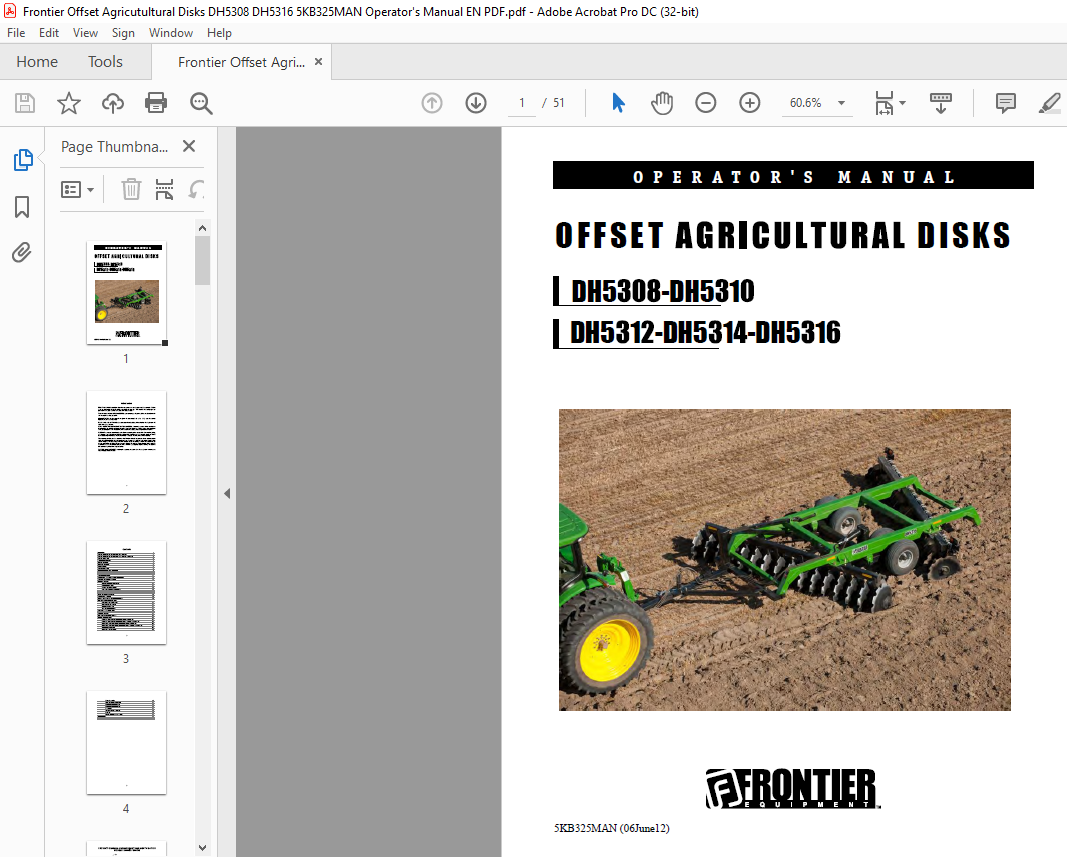
Task: Click the thumbnail panel scrollbar thumb
Action: [202, 261]
